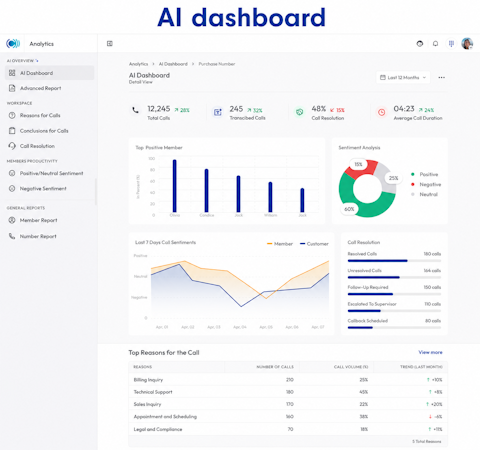The image size is (480, 450).
Task: Open the Last 12 Months date dropdown
Action: [403, 78]
